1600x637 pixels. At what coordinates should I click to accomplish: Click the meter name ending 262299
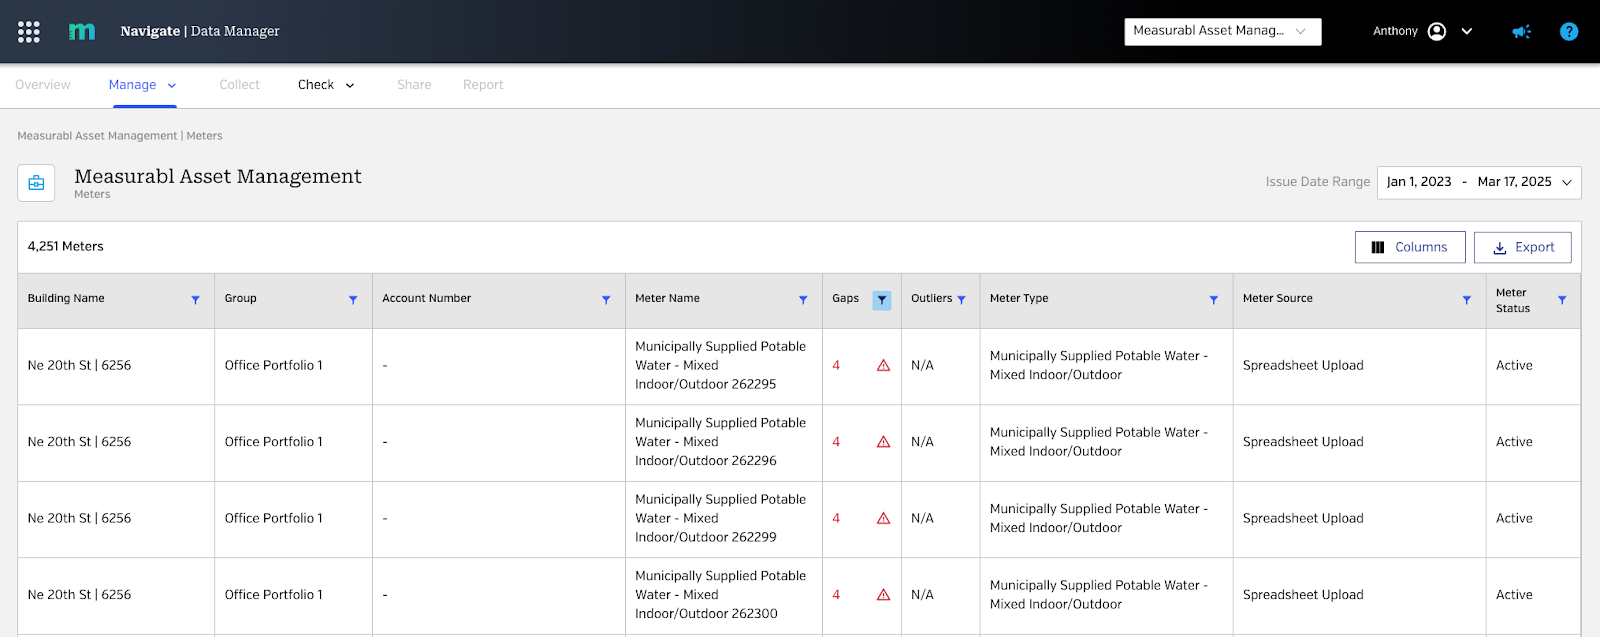coord(721,519)
